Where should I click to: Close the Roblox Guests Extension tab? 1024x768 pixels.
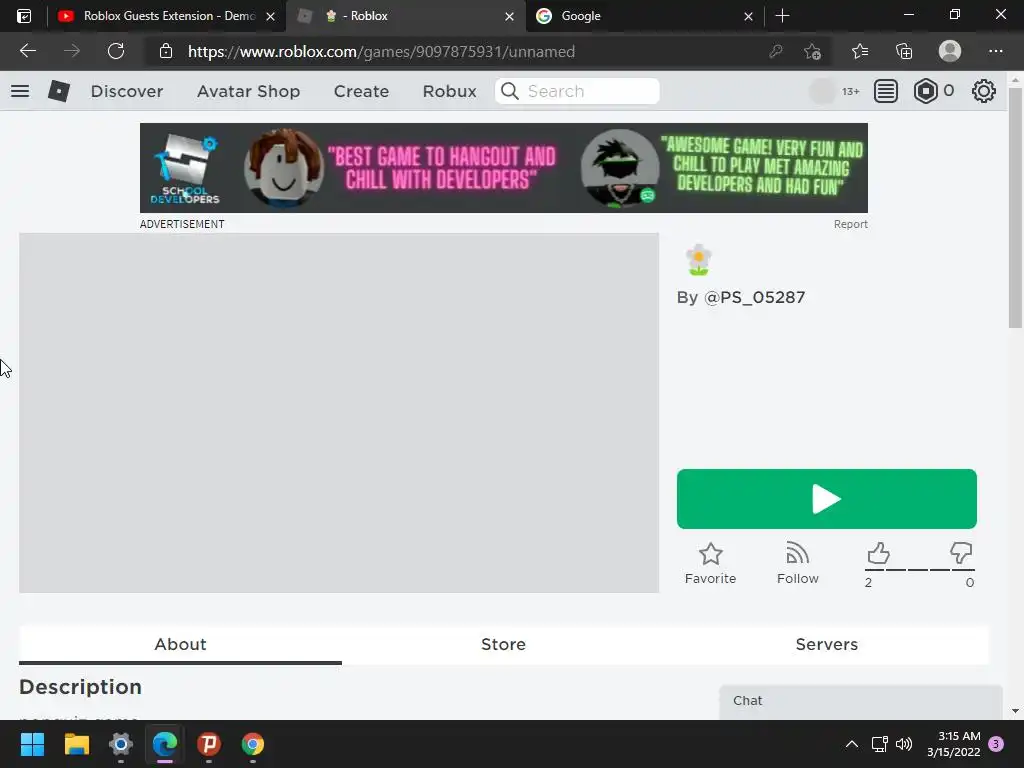point(270,16)
